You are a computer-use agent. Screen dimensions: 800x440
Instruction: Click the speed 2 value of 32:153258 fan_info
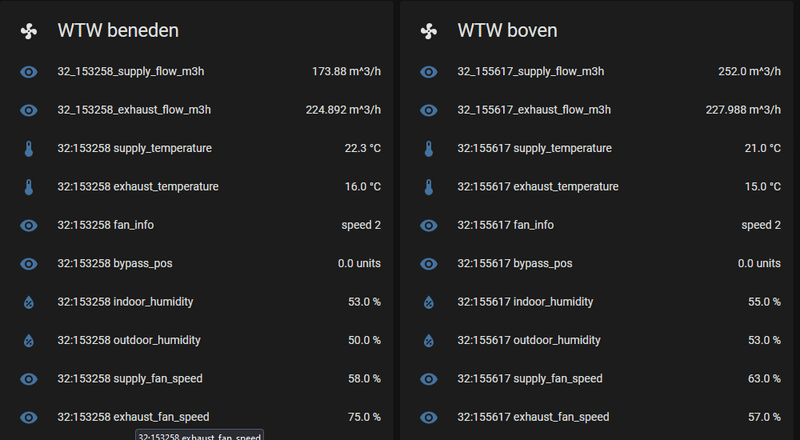[361, 225]
